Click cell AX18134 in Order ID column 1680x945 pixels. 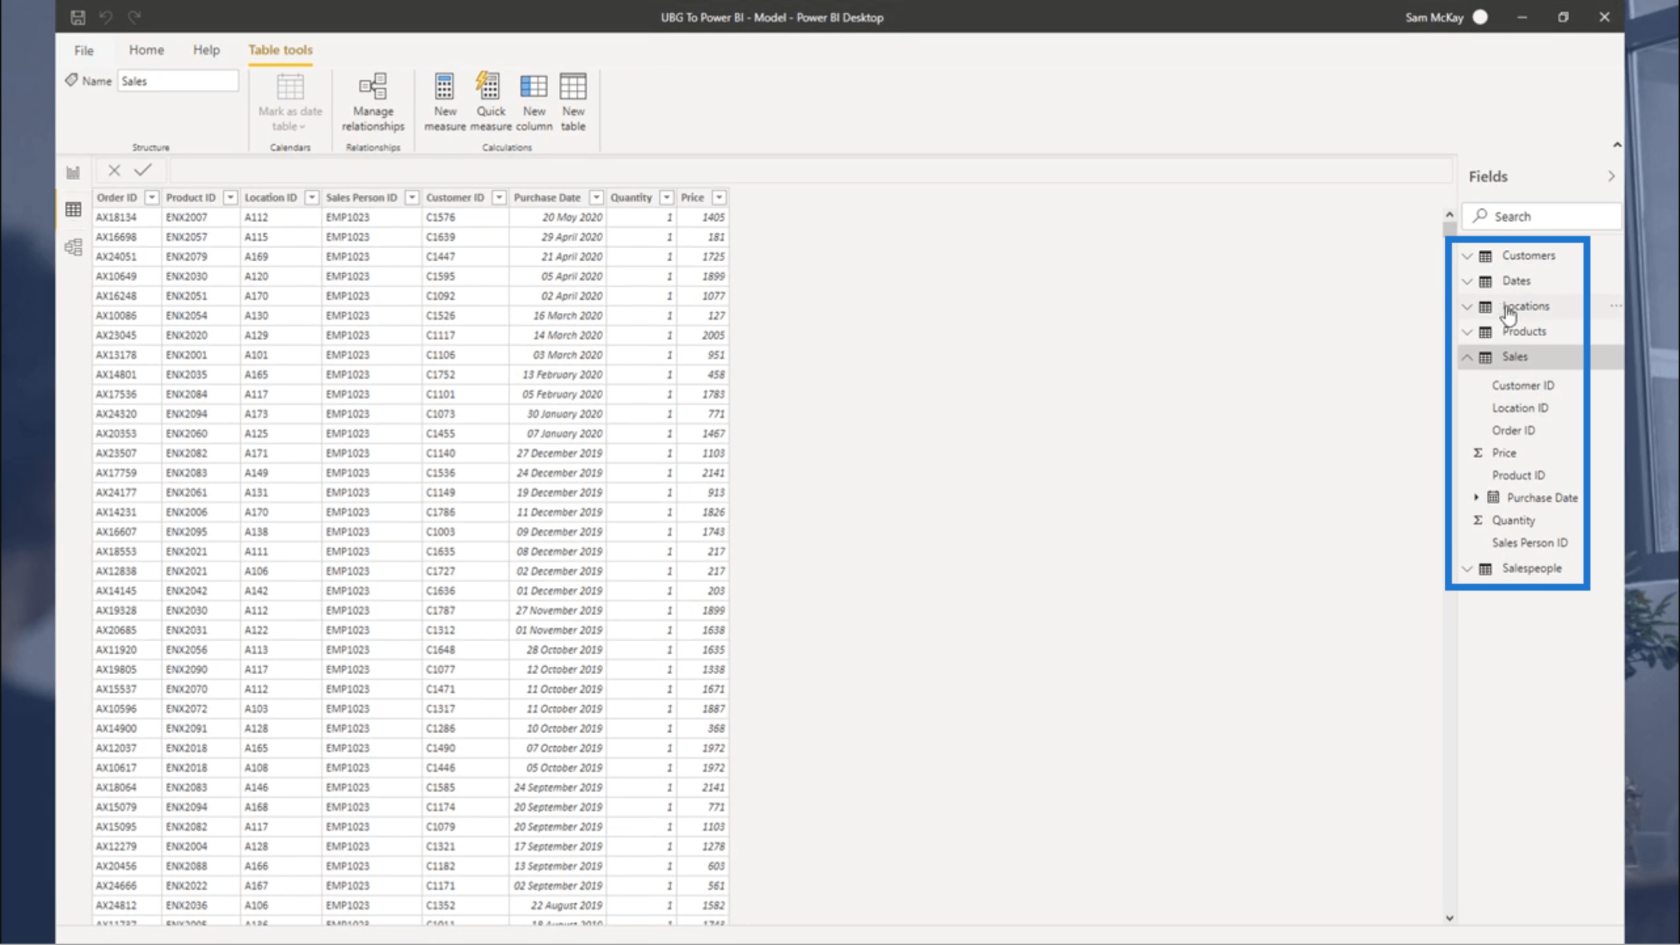[x=116, y=217]
